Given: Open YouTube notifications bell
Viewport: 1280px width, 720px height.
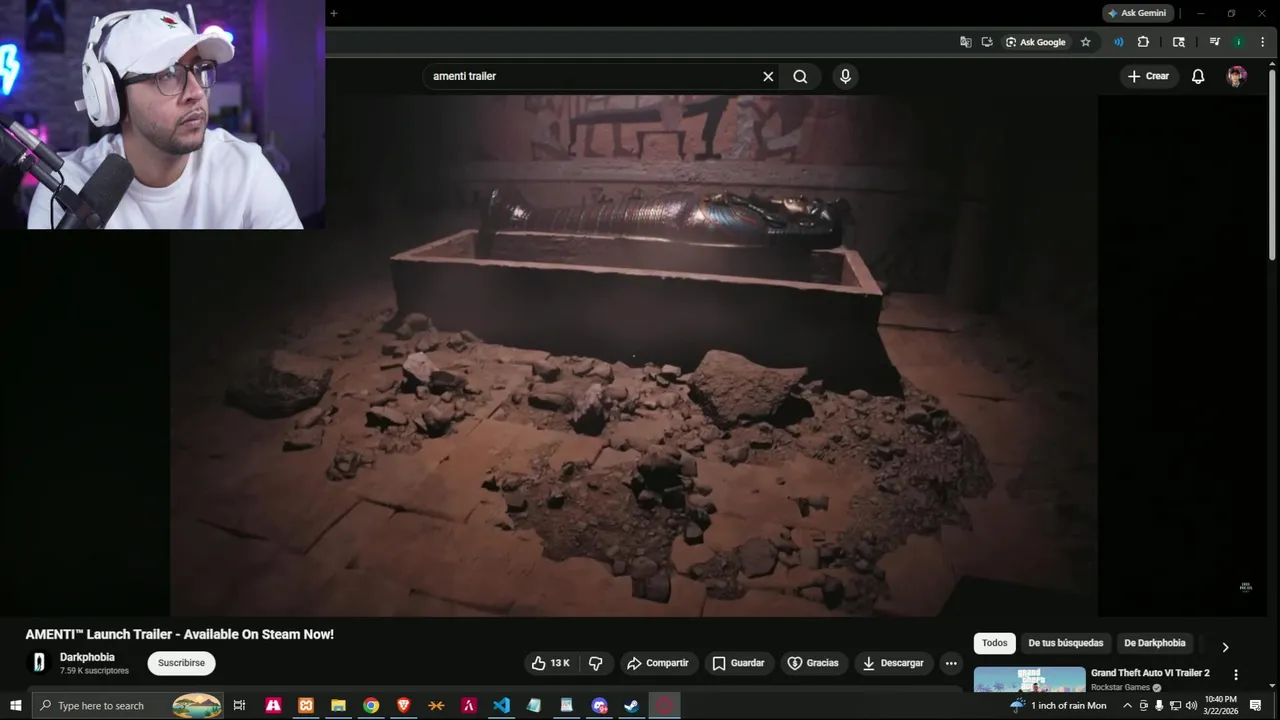Looking at the screenshot, I should (1198, 76).
